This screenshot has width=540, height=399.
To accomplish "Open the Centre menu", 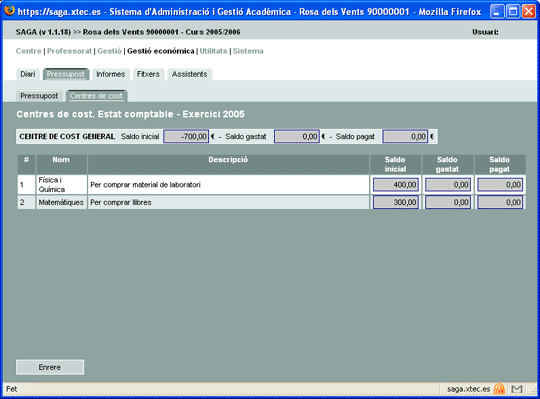I will click(29, 51).
